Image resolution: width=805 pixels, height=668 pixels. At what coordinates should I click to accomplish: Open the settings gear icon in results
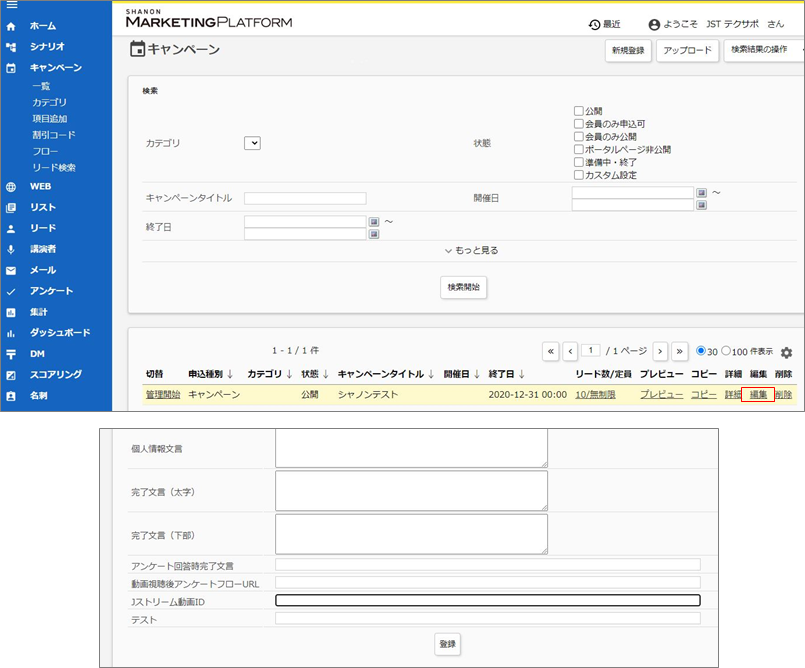(x=786, y=353)
